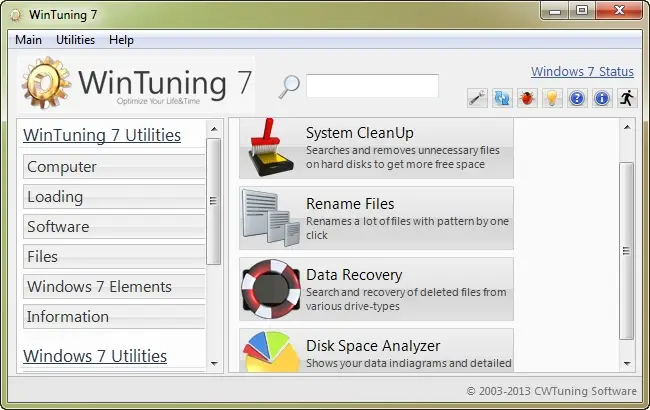Click the System CleanUp description text
650x410 pixels.
[403, 157]
